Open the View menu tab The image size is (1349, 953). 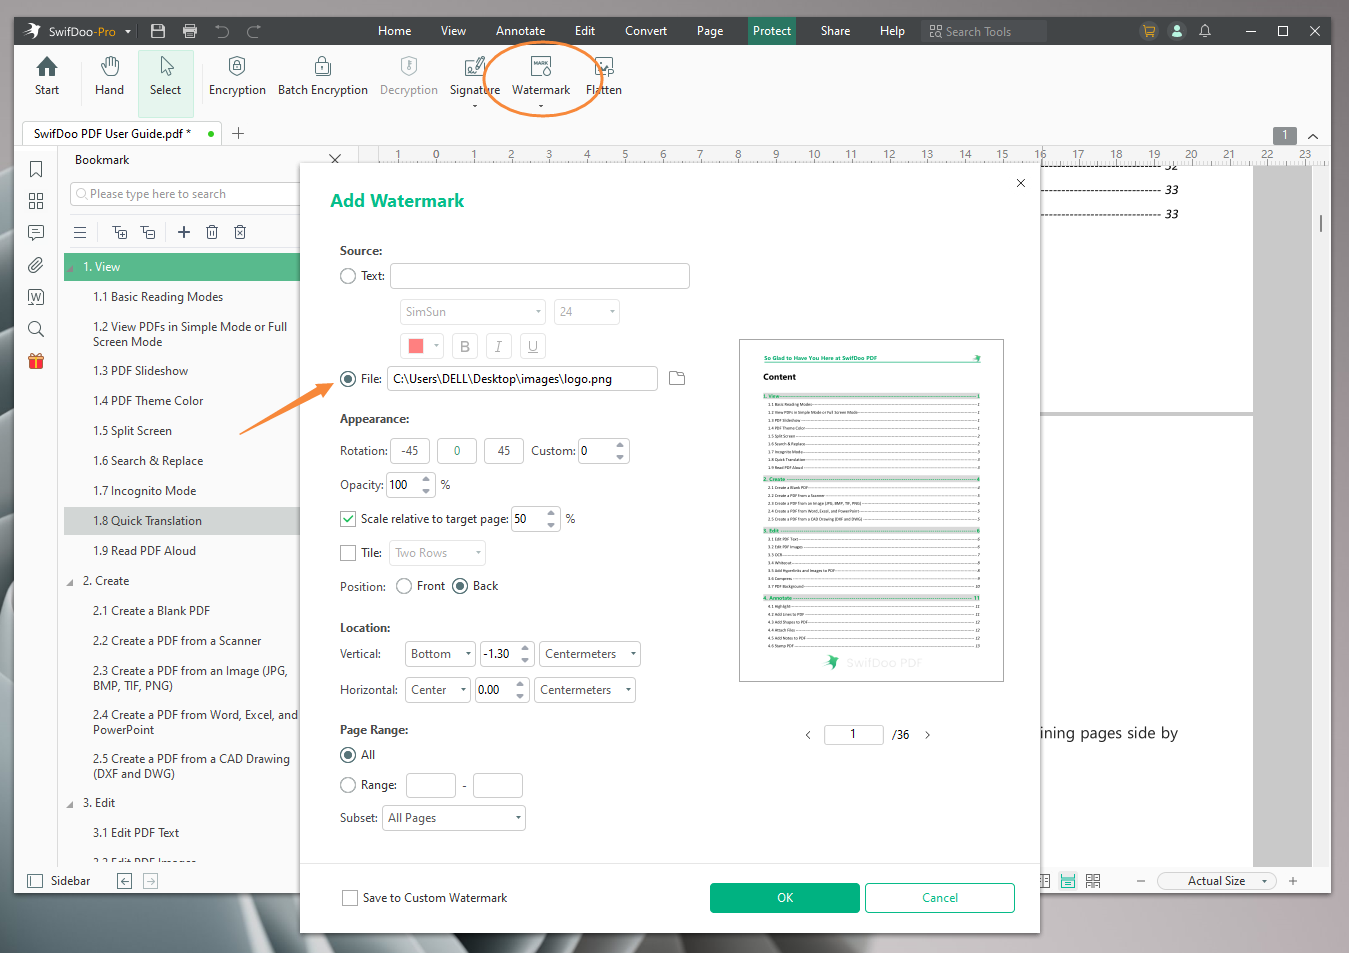pyautogui.click(x=453, y=31)
